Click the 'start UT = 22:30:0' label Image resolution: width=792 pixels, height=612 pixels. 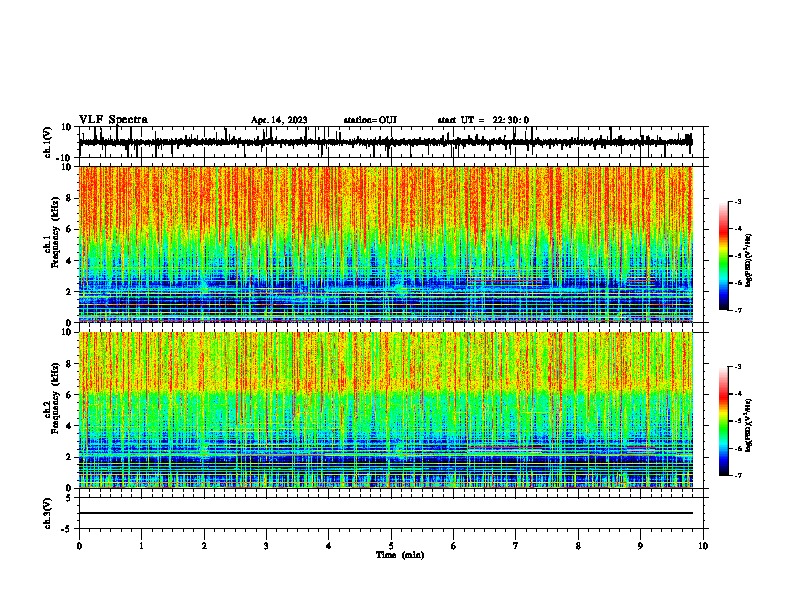click(x=483, y=120)
